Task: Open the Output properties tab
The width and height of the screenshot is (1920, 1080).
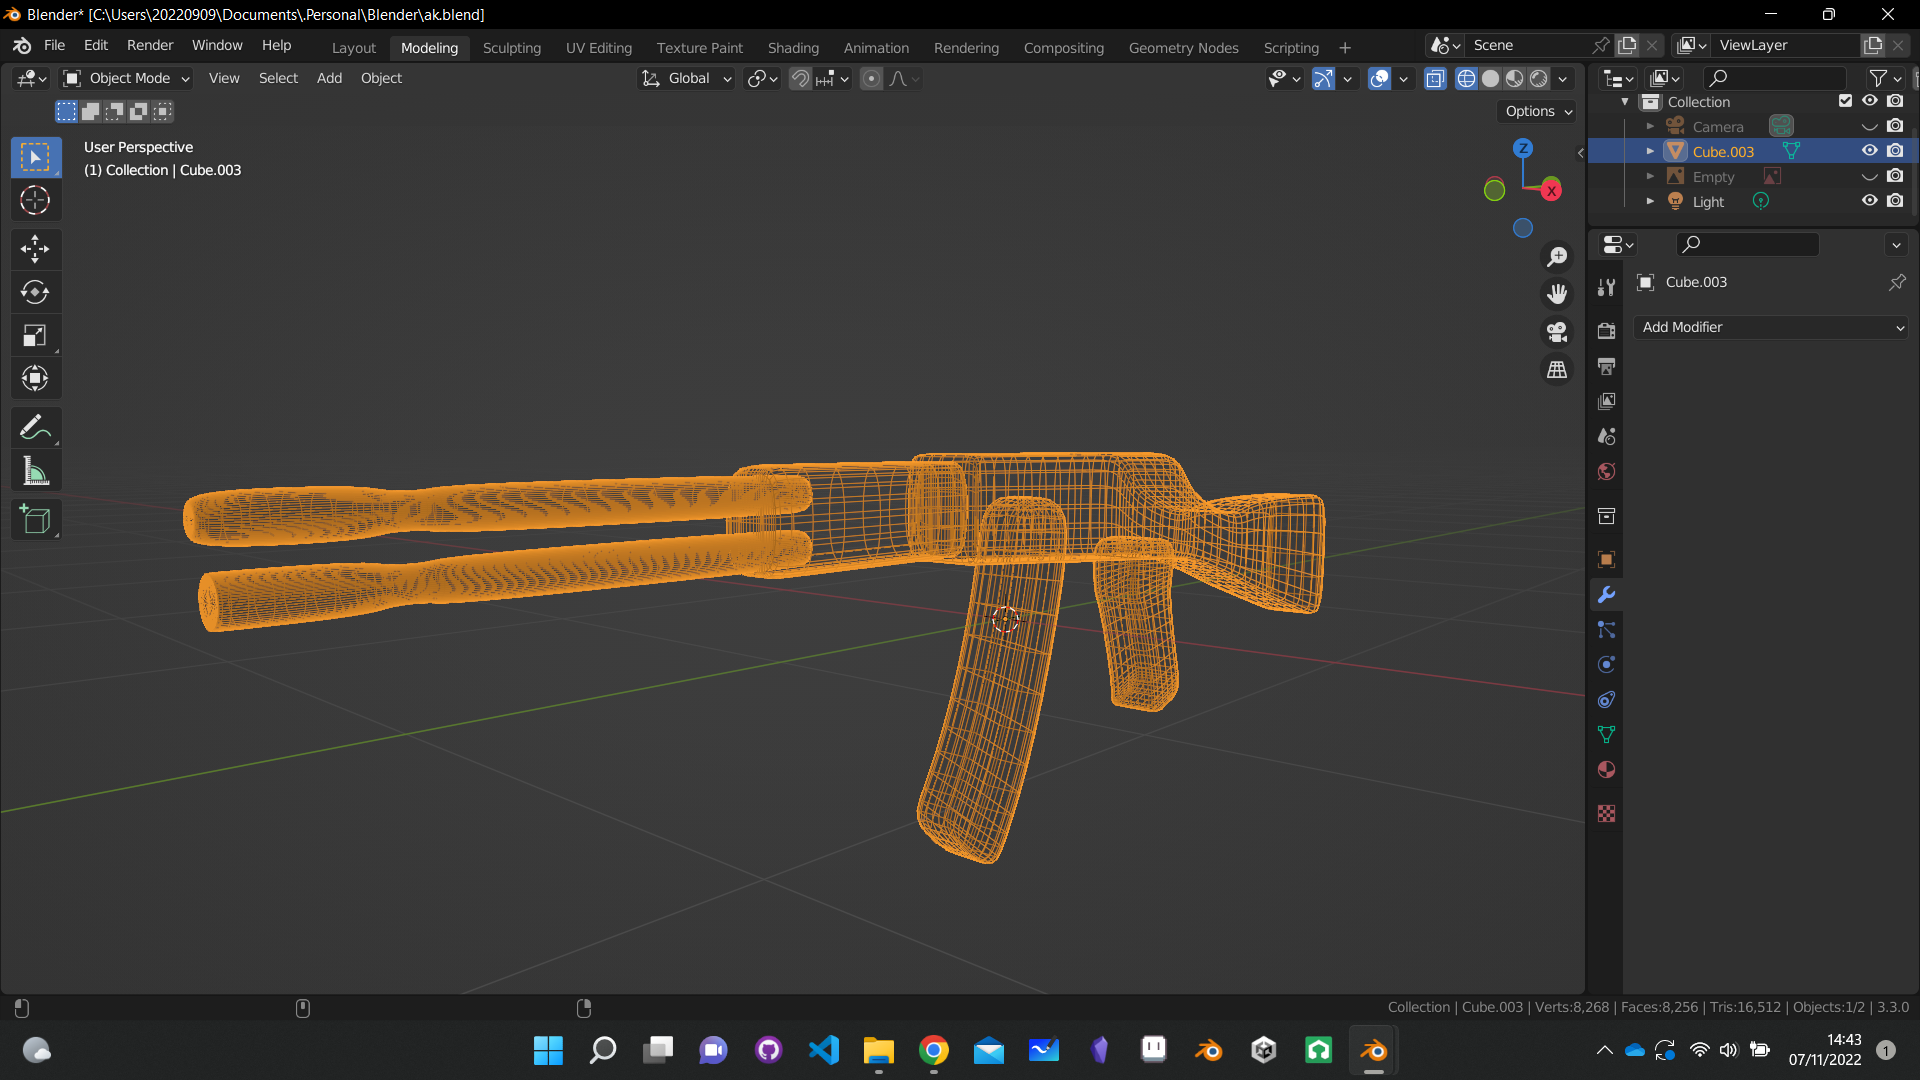Action: [1606, 366]
